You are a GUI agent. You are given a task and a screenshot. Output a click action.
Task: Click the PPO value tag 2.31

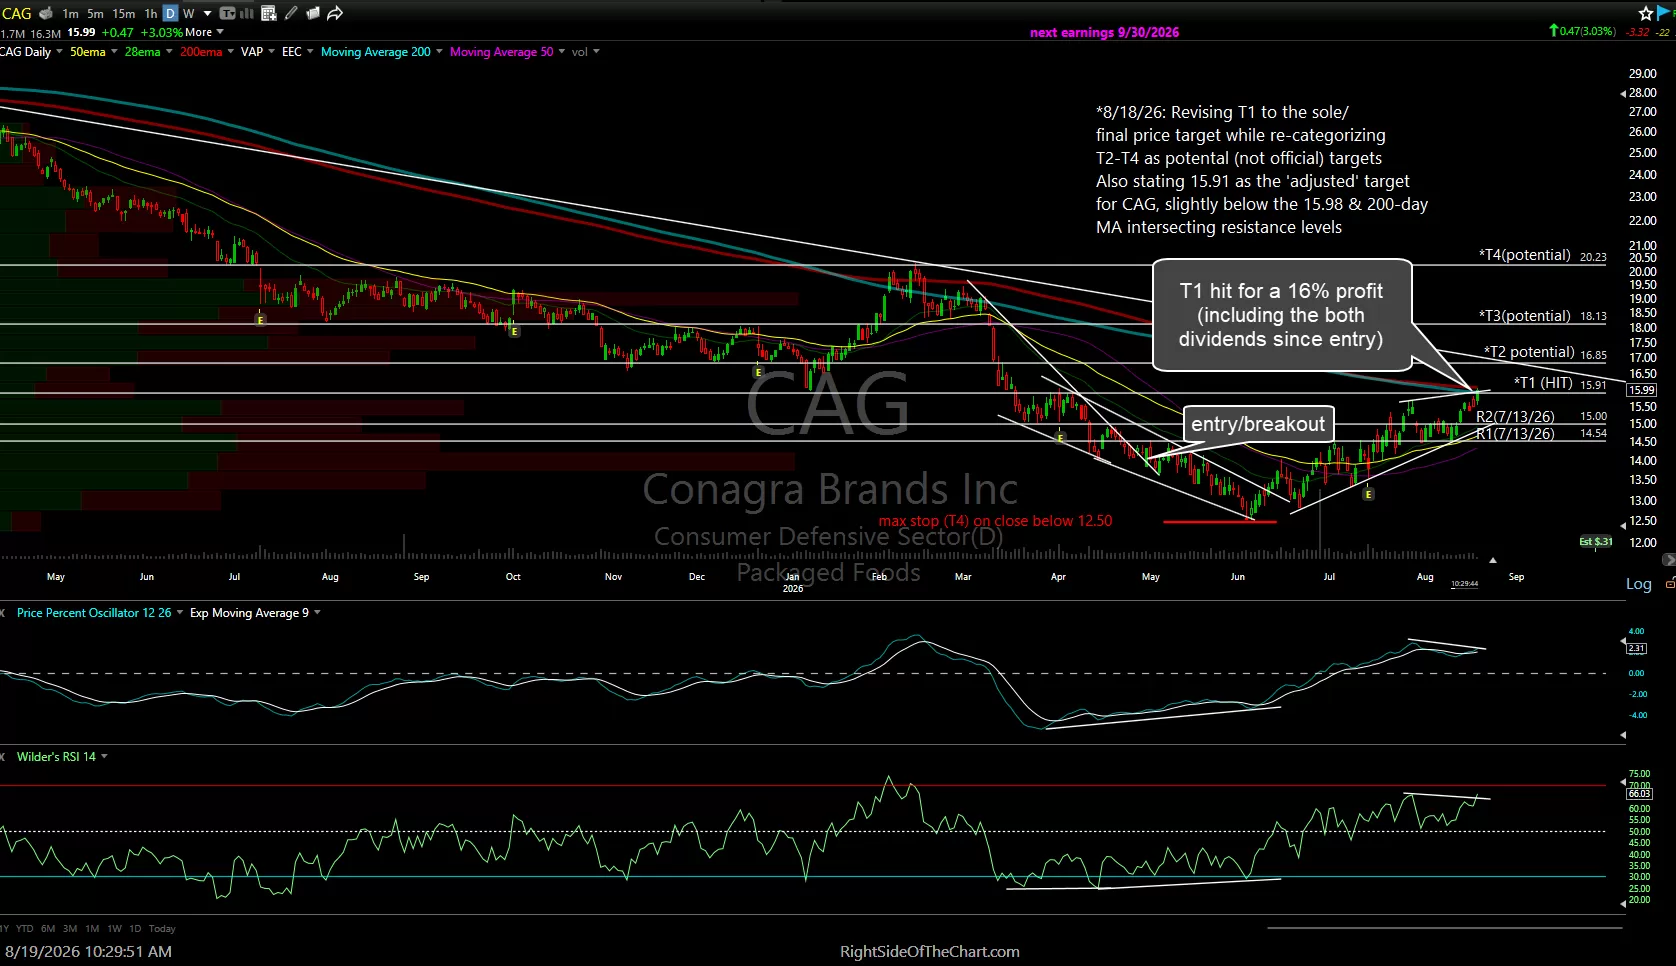(x=1637, y=648)
